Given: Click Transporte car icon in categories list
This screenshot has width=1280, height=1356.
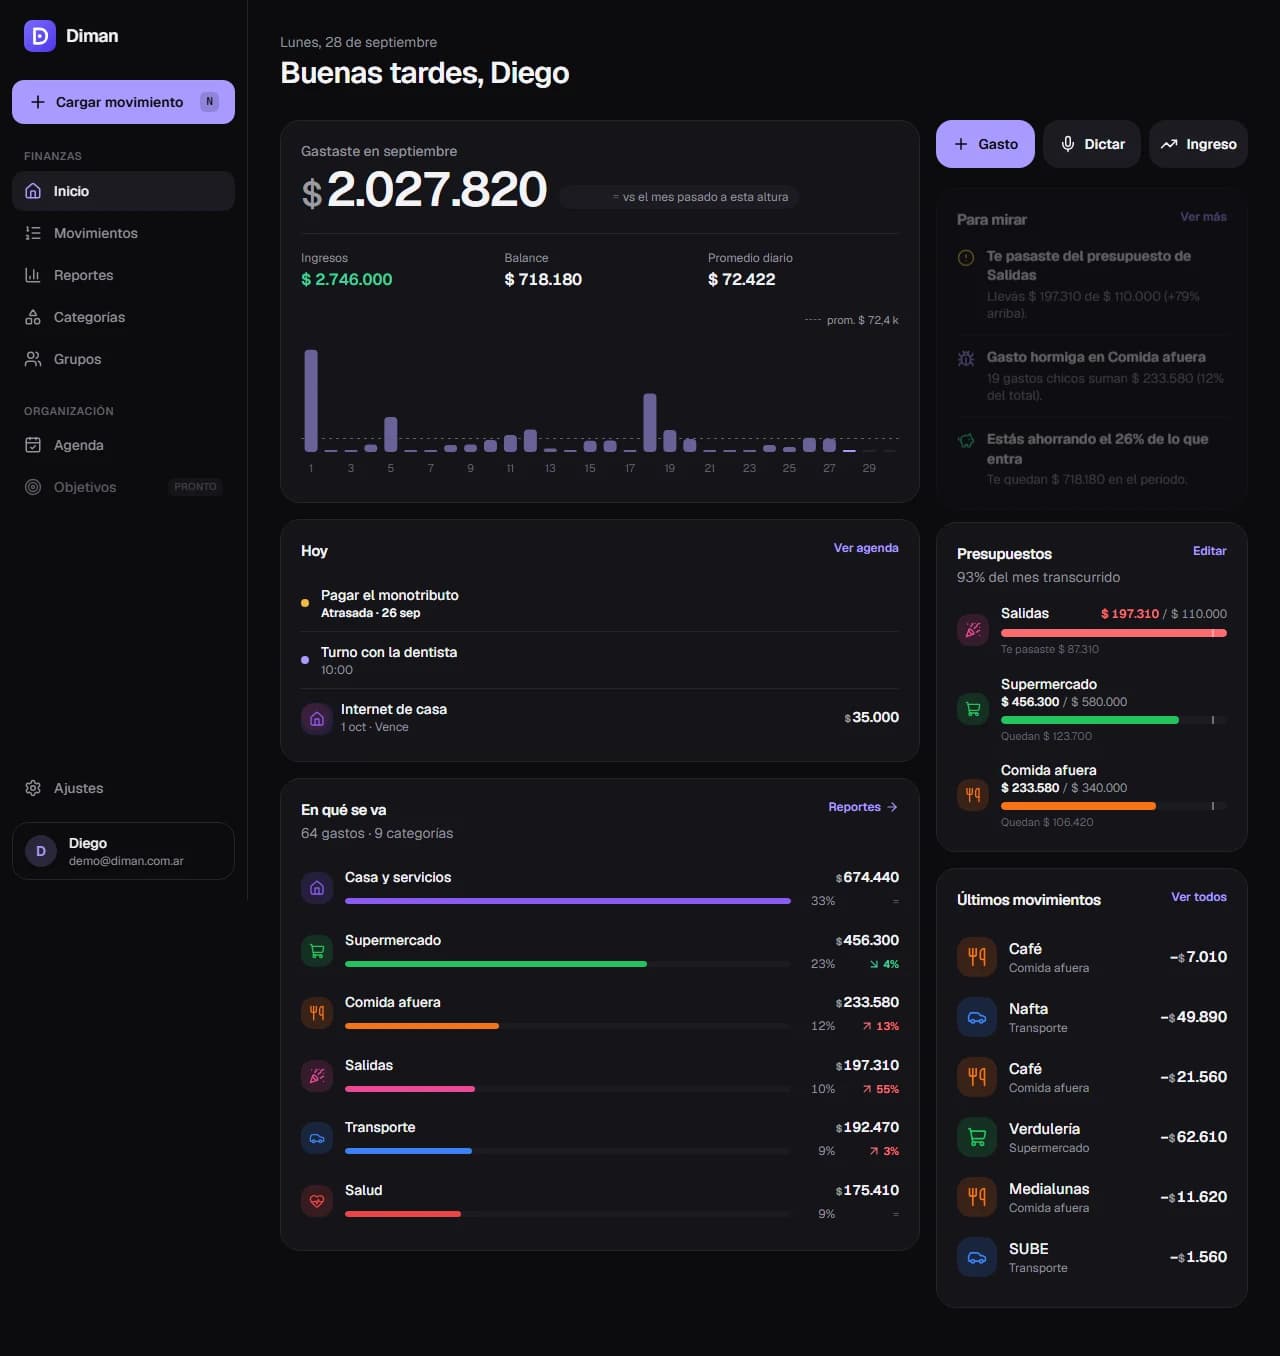Looking at the screenshot, I should pos(317,1138).
